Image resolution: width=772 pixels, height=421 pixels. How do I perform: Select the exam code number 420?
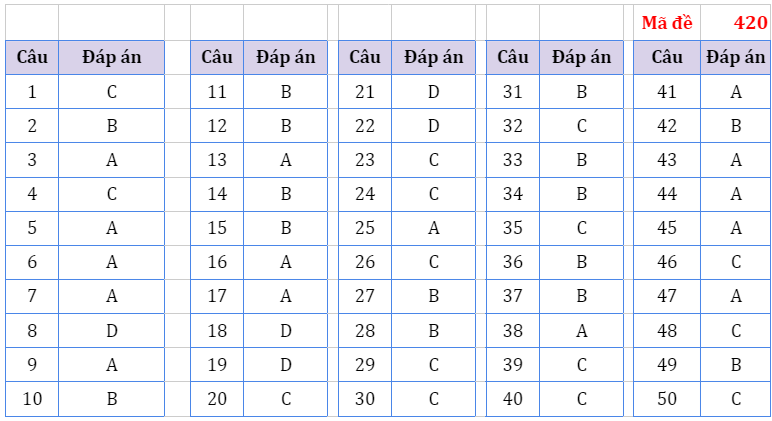pos(749,23)
